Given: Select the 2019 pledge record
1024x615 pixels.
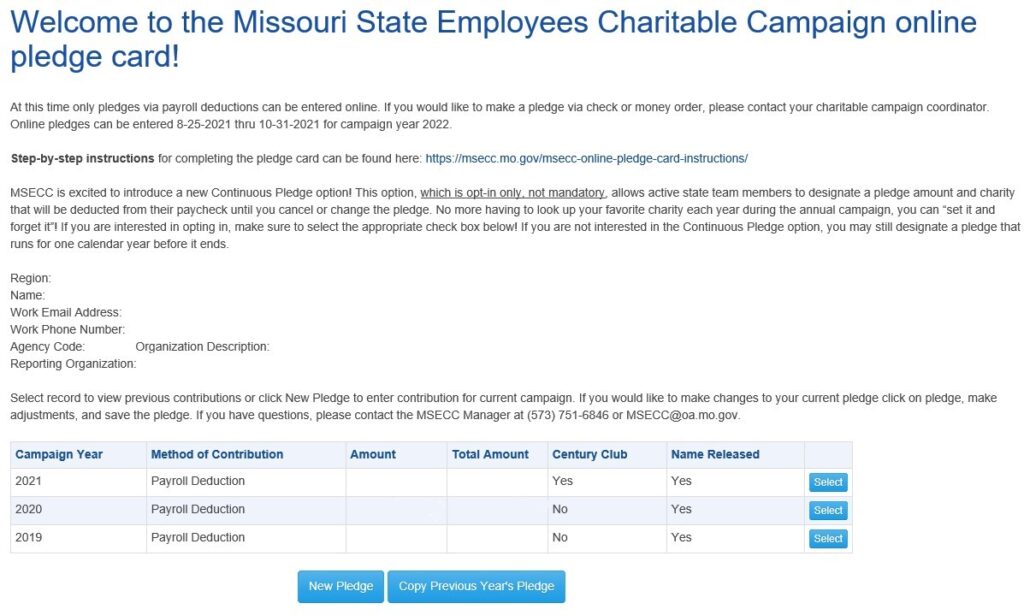Looking at the screenshot, I should [827, 538].
